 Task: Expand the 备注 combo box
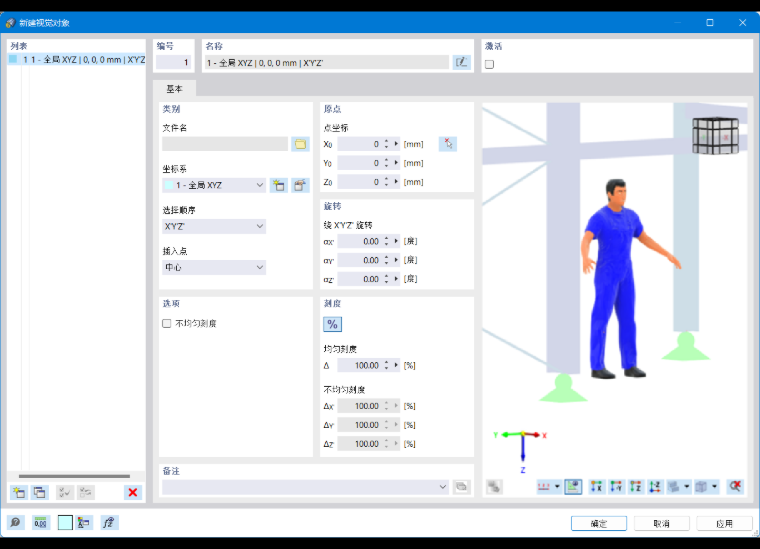[443, 486]
